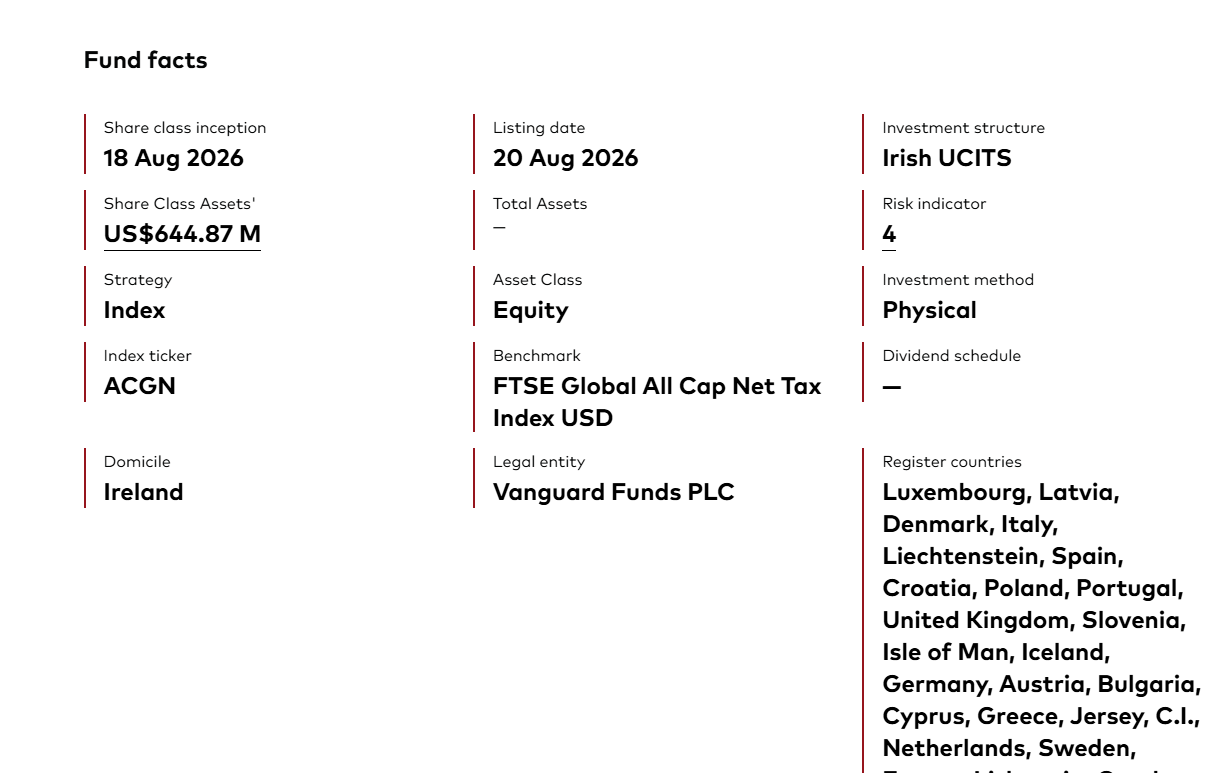The image size is (1214, 773).
Task: Click the Listing date value 20 Aug 2026
Action: click(565, 158)
